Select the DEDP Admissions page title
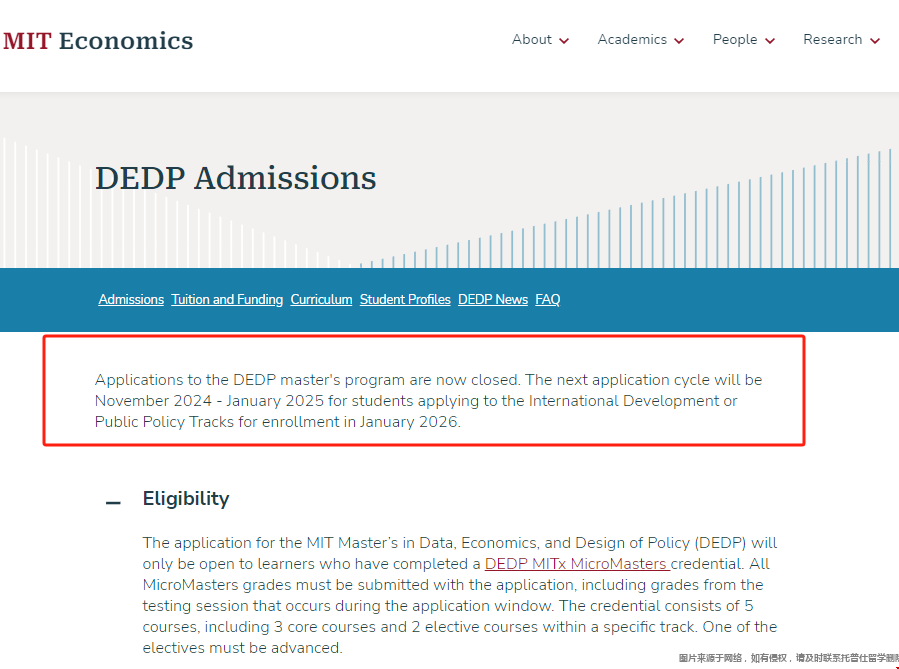 click(236, 178)
